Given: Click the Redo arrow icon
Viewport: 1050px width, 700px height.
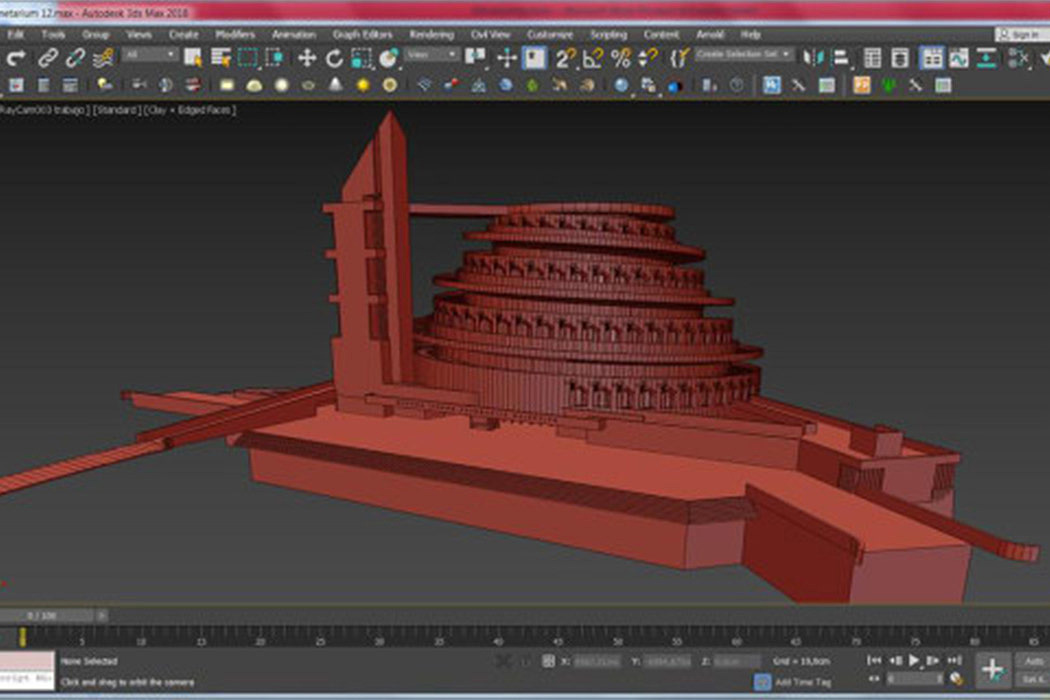Looking at the screenshot, I should 16,58.
